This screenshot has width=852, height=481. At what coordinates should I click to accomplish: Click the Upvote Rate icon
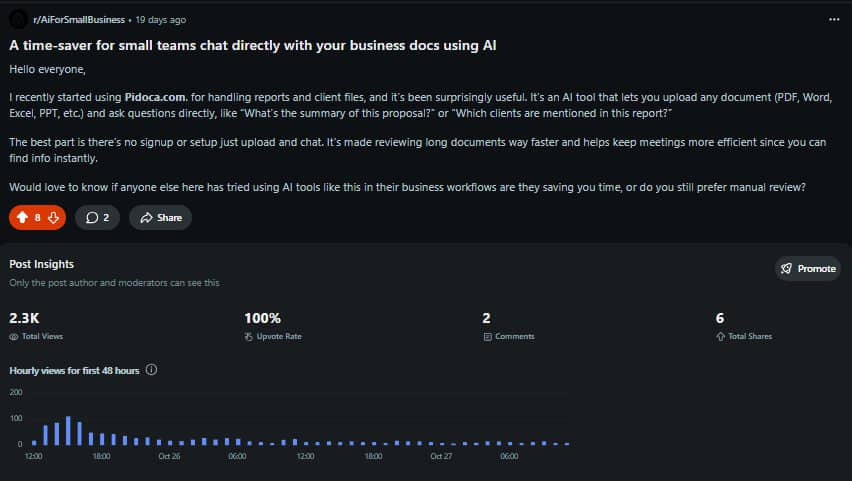(249, 337)
